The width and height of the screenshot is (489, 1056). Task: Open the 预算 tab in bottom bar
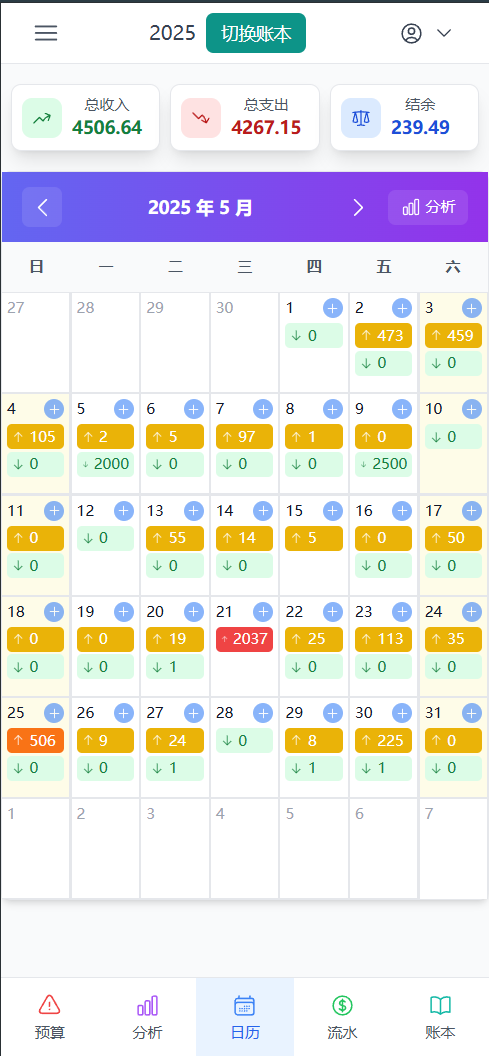click(50, 1017)
